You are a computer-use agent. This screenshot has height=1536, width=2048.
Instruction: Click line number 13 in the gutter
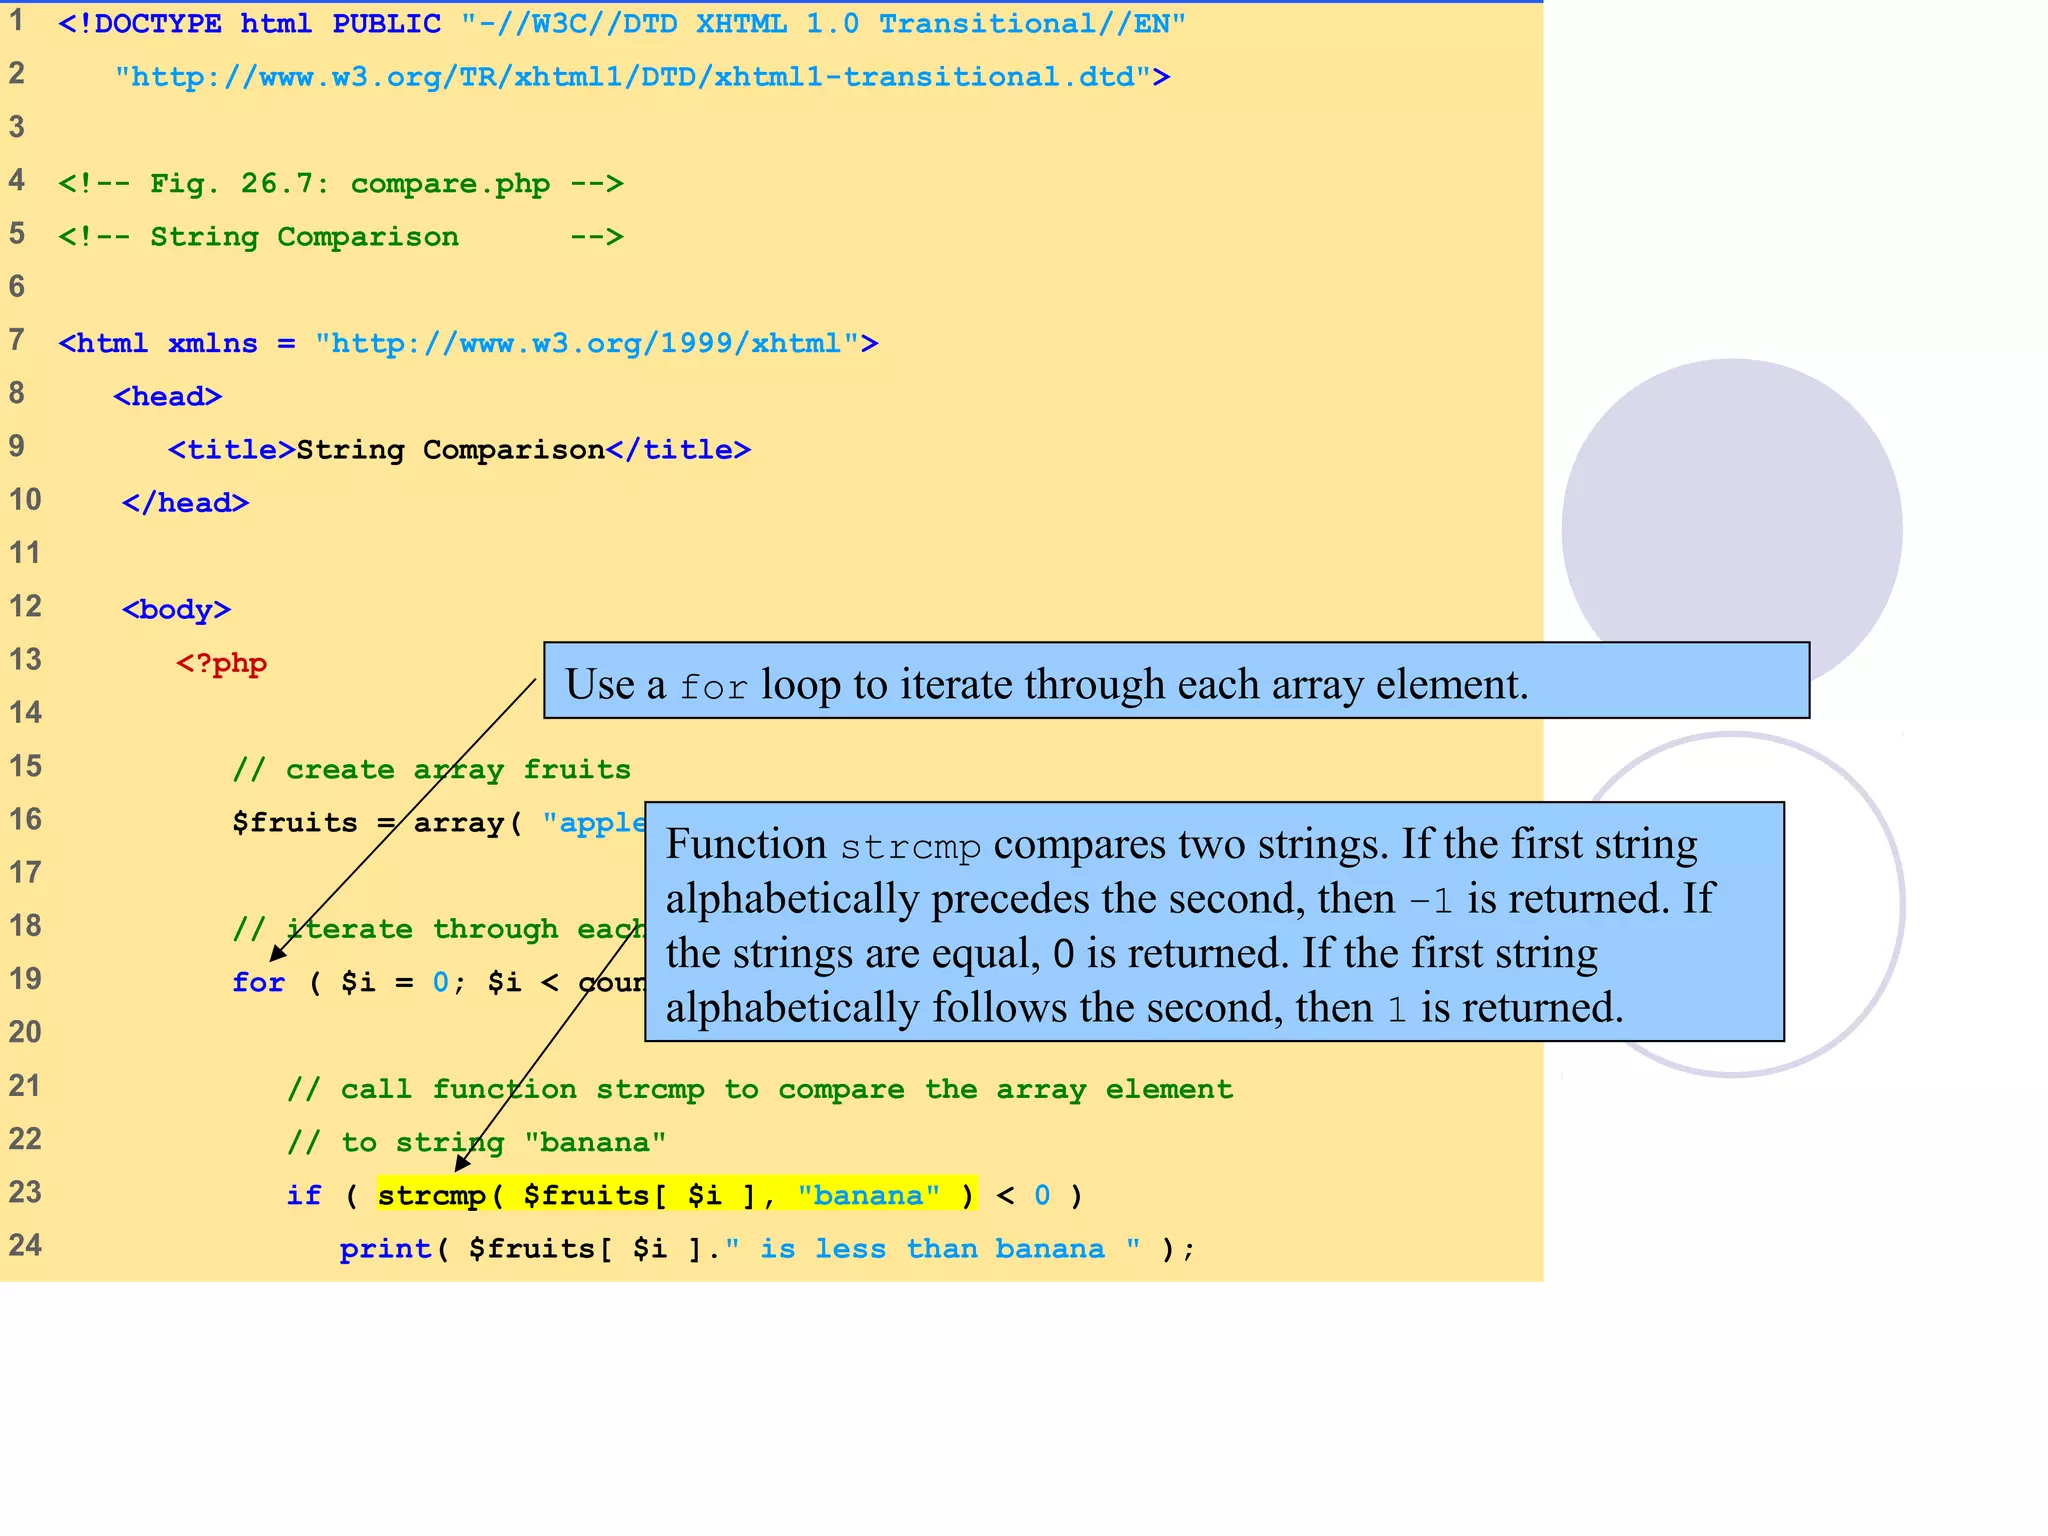point(26,660)
